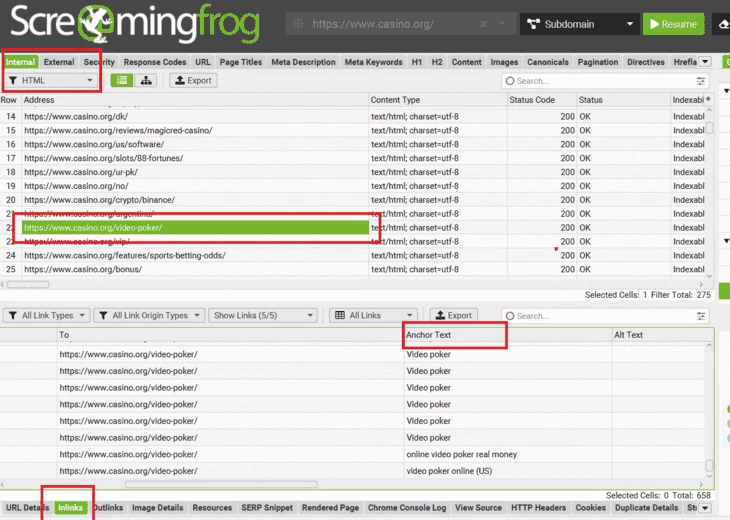Click upper table horizontal scrollbar

[28, 284]
